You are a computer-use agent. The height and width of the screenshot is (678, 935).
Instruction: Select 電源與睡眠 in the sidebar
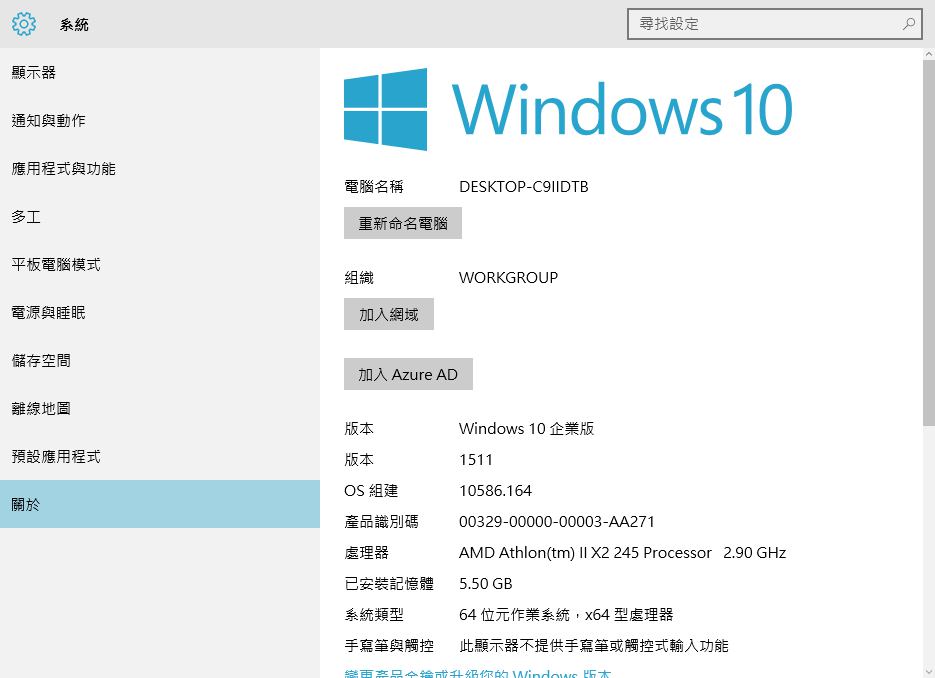[x=160, y=312]
